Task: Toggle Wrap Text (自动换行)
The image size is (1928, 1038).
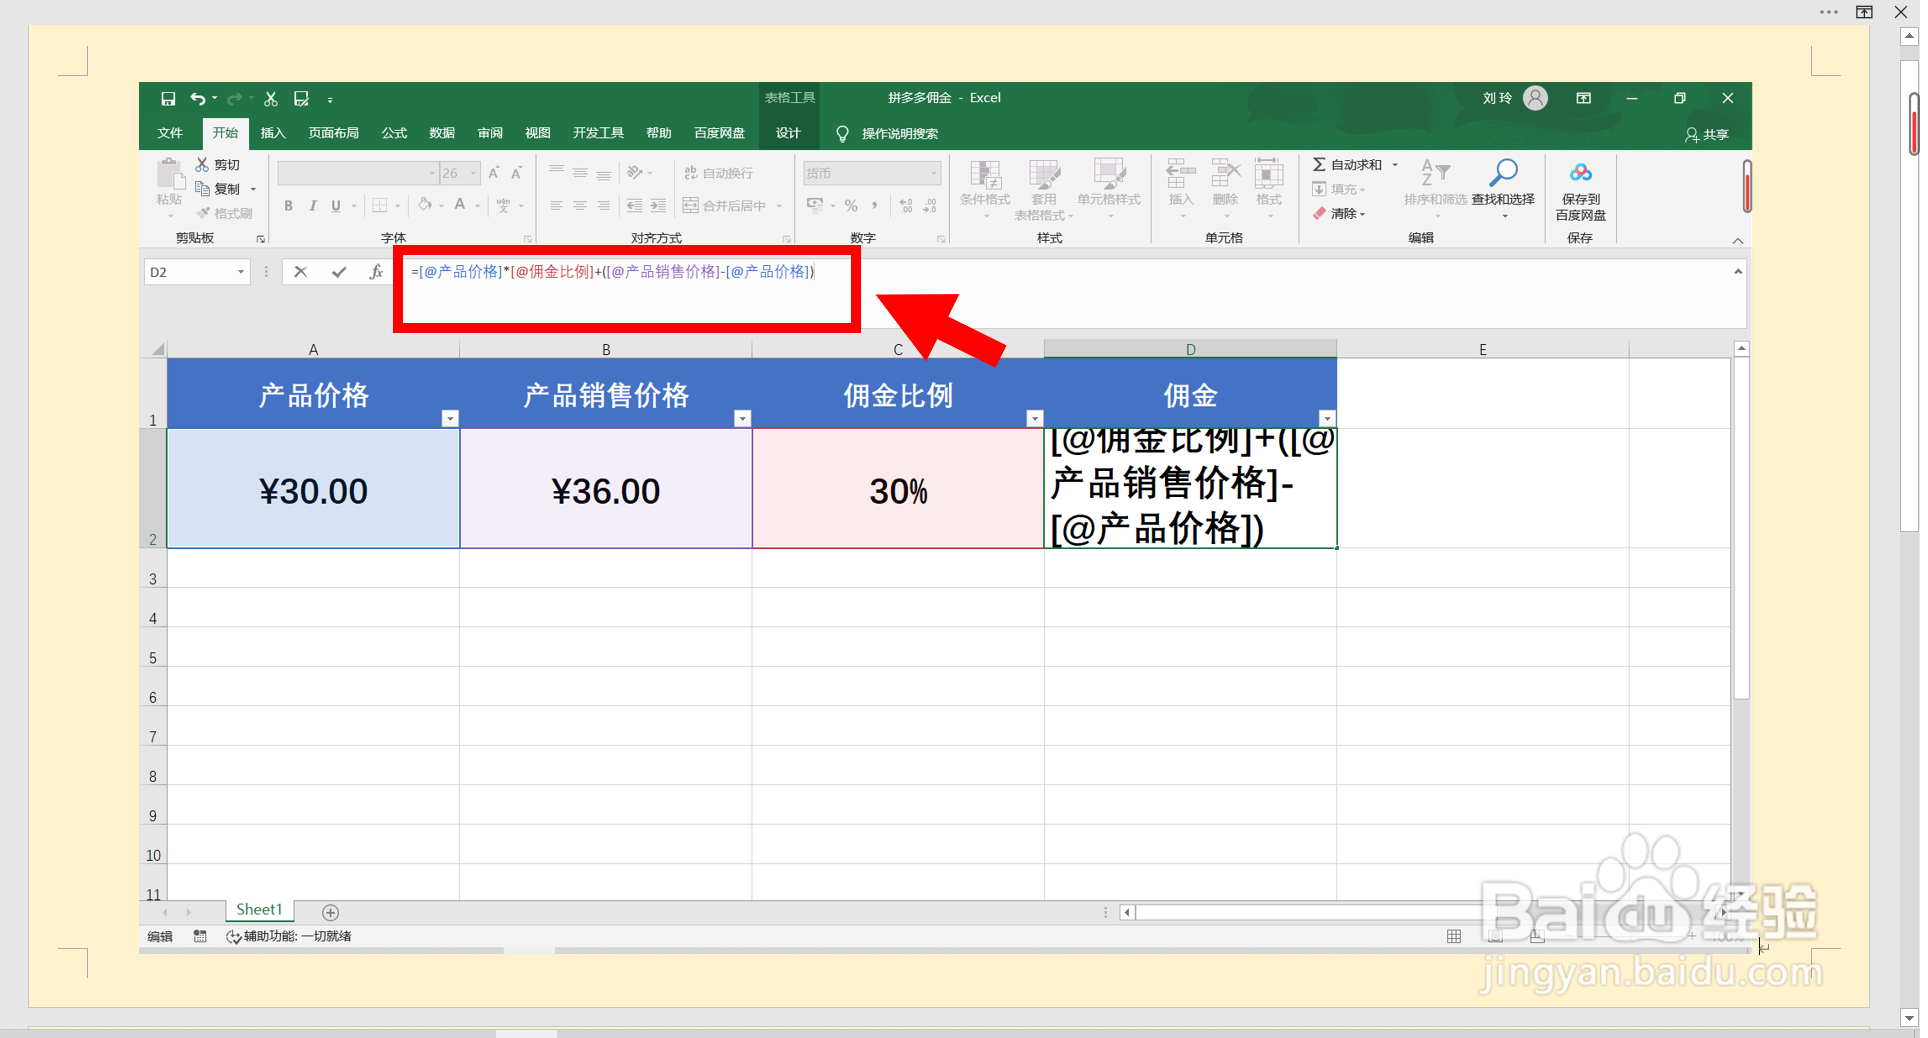Action: pyautogui.click(x=719, y=173)
